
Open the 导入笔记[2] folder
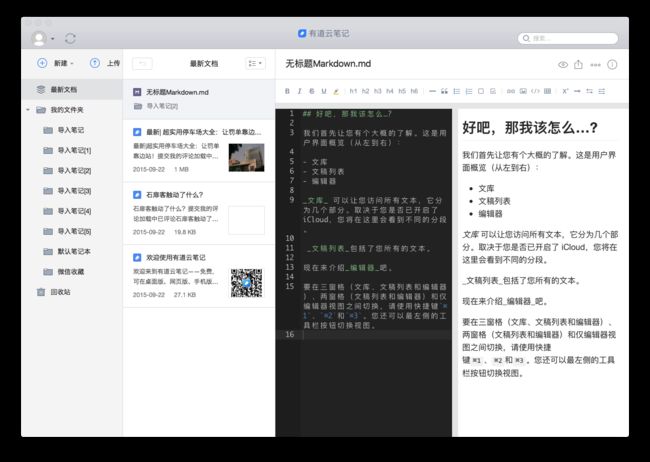pos(72,170)
